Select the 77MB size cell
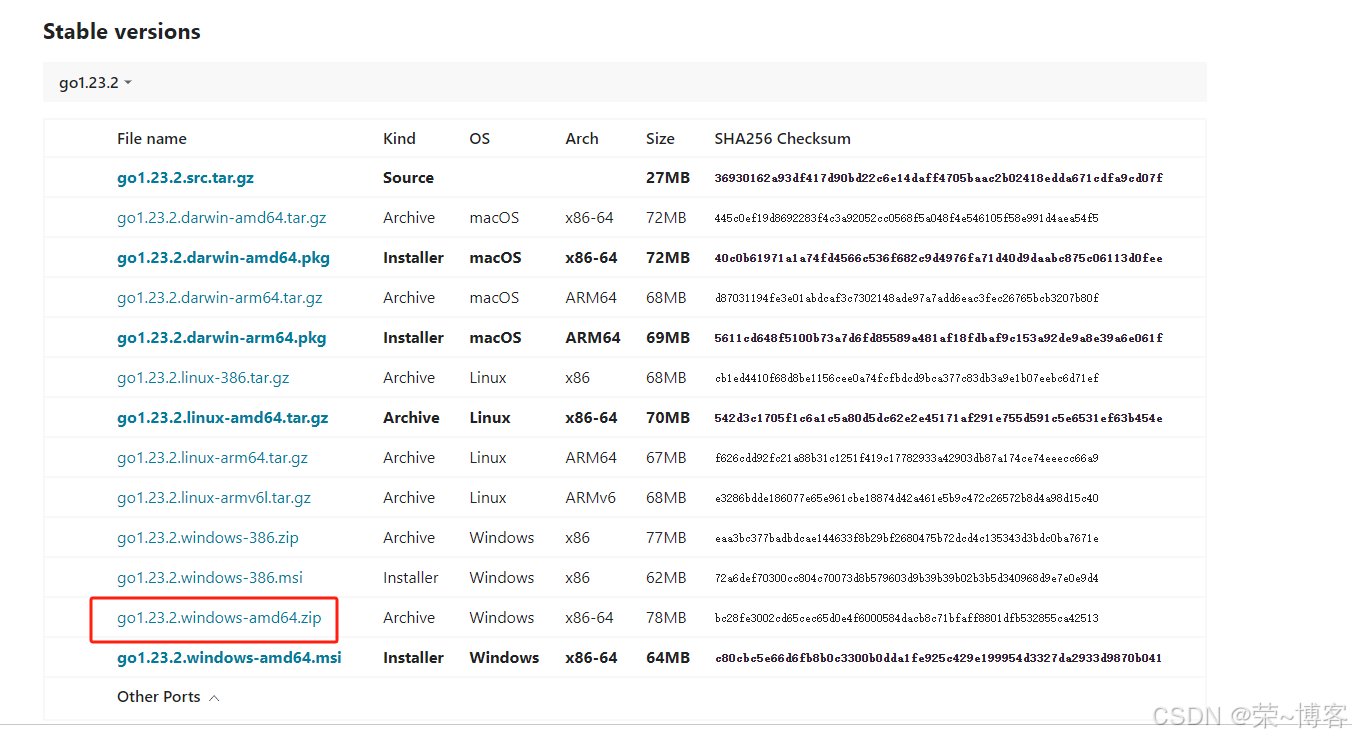This screenshot has height=739, width=1352. point(666,538)
